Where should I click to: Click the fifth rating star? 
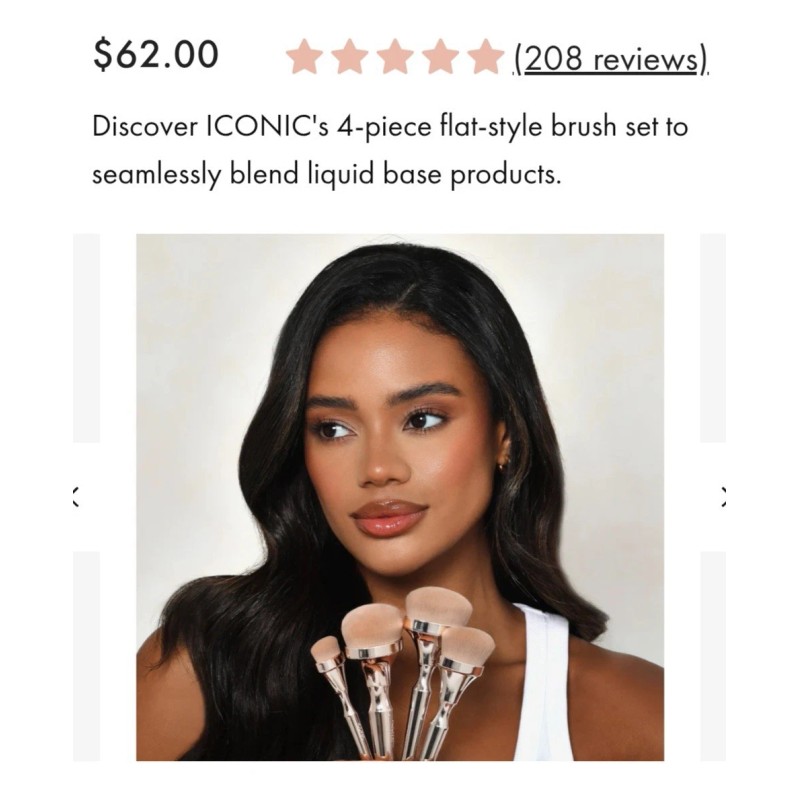pos(483,57)
